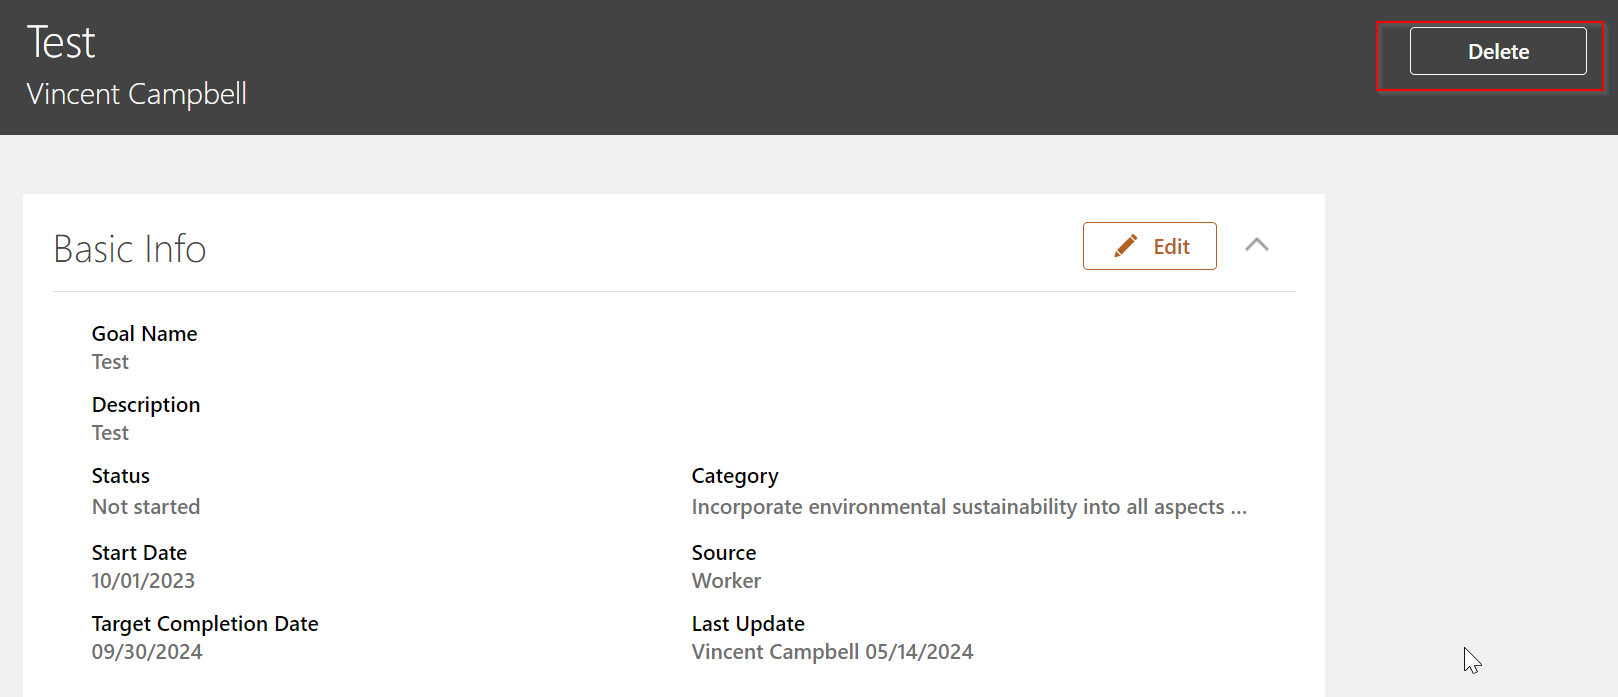Open the Edit panel for Basic Info
This screenshot has height=697, width=1618.
pyautogui.click(x=1149, y=245)
